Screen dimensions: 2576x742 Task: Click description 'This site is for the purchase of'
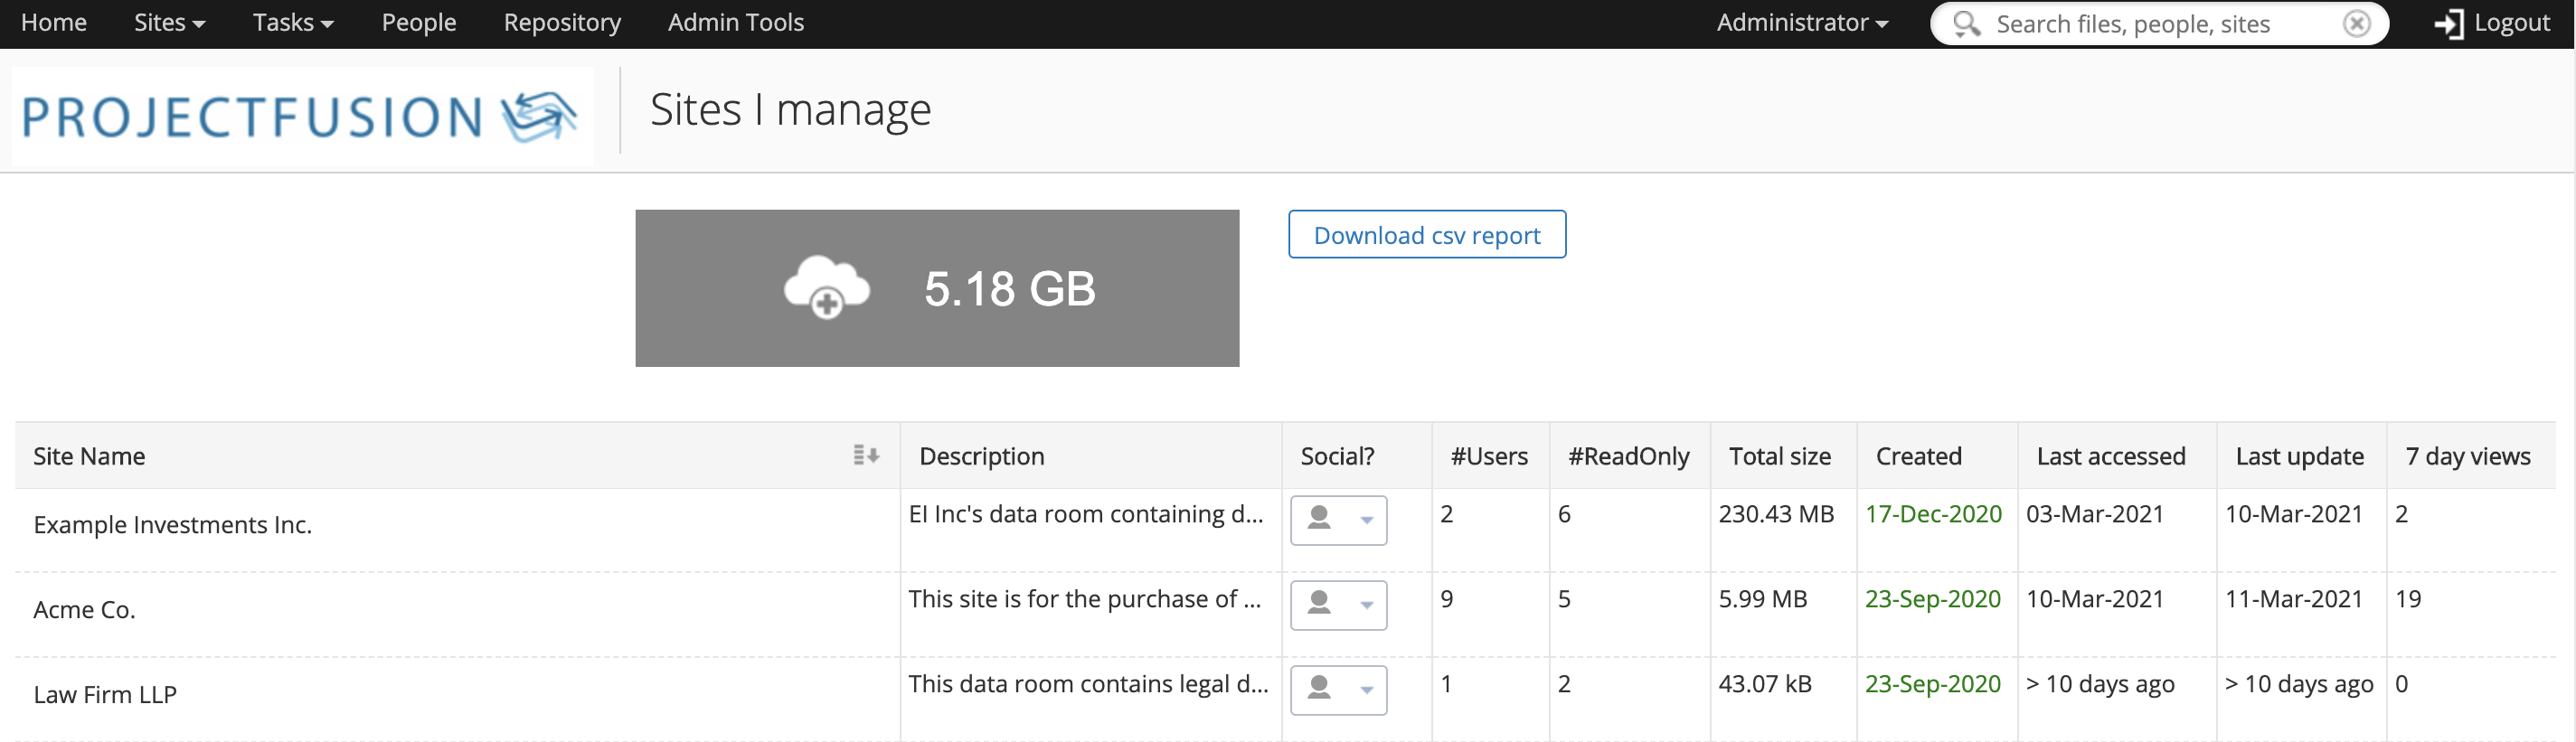[1085, 599]
